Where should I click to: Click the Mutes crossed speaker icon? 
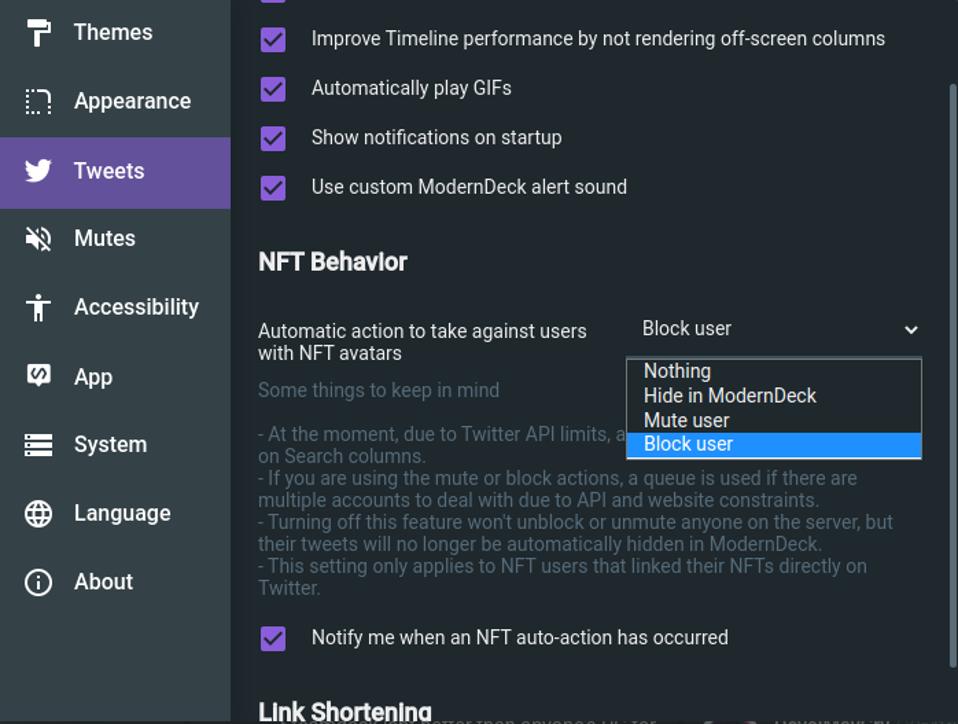click(x=38, y=239)
